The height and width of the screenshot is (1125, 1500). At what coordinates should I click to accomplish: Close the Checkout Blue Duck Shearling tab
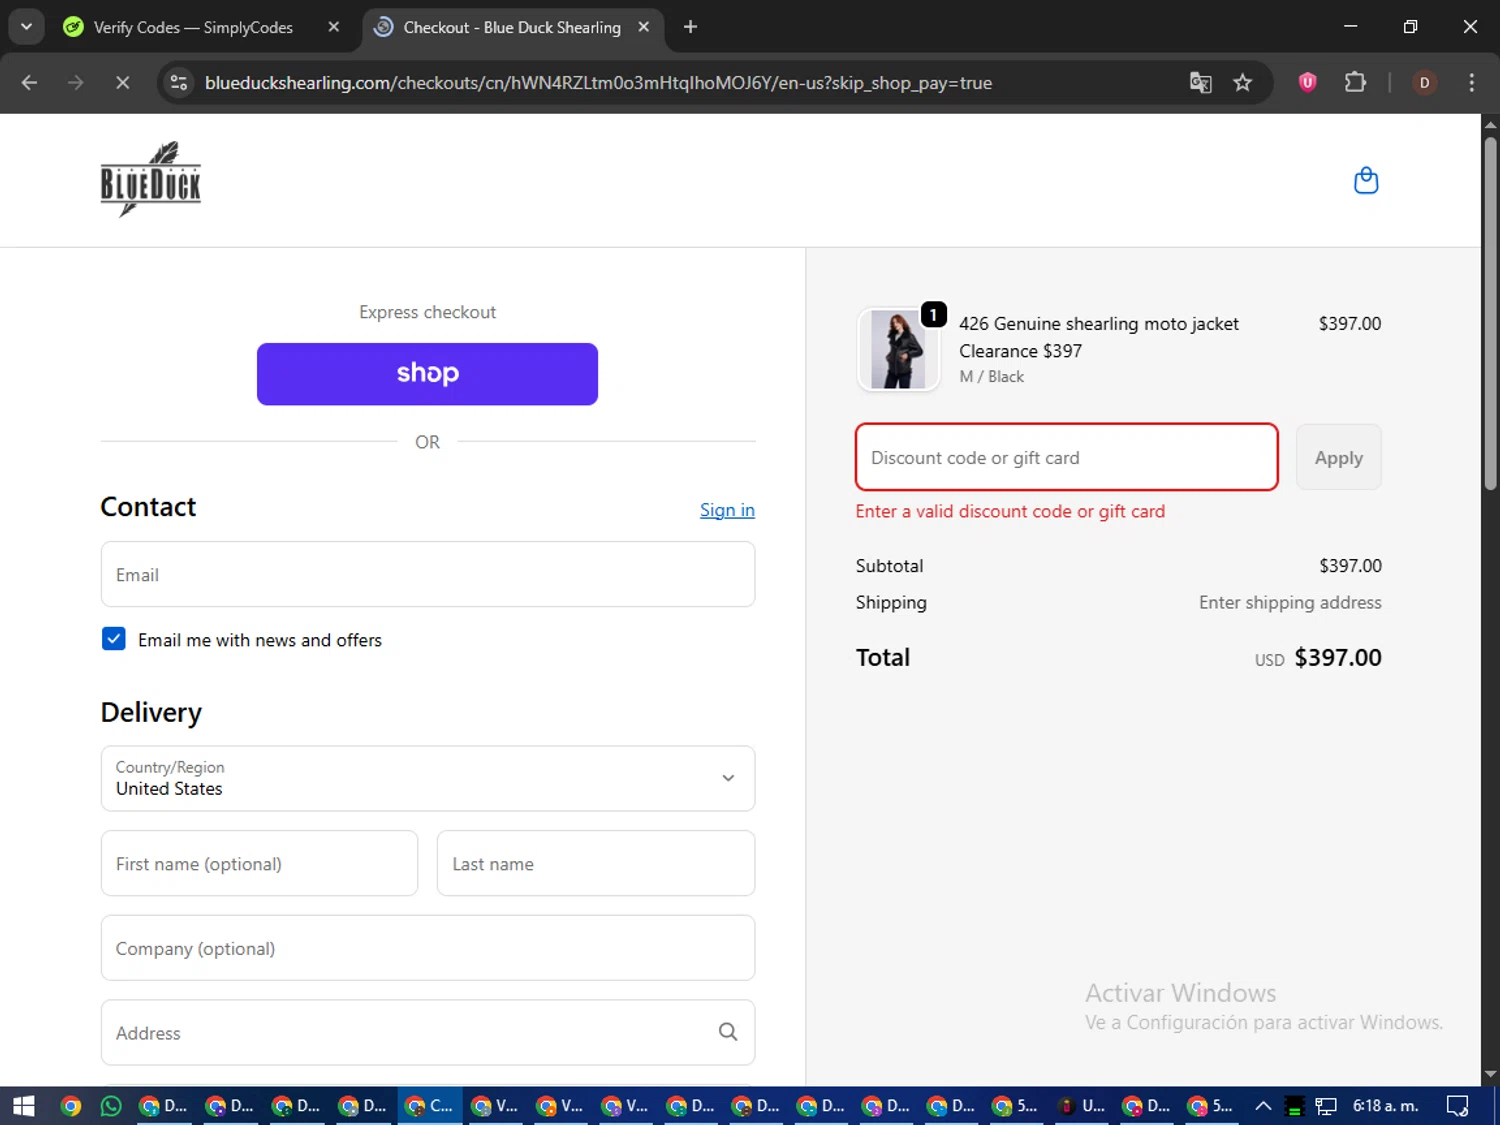pyautogui.click(x=644, y=27)
